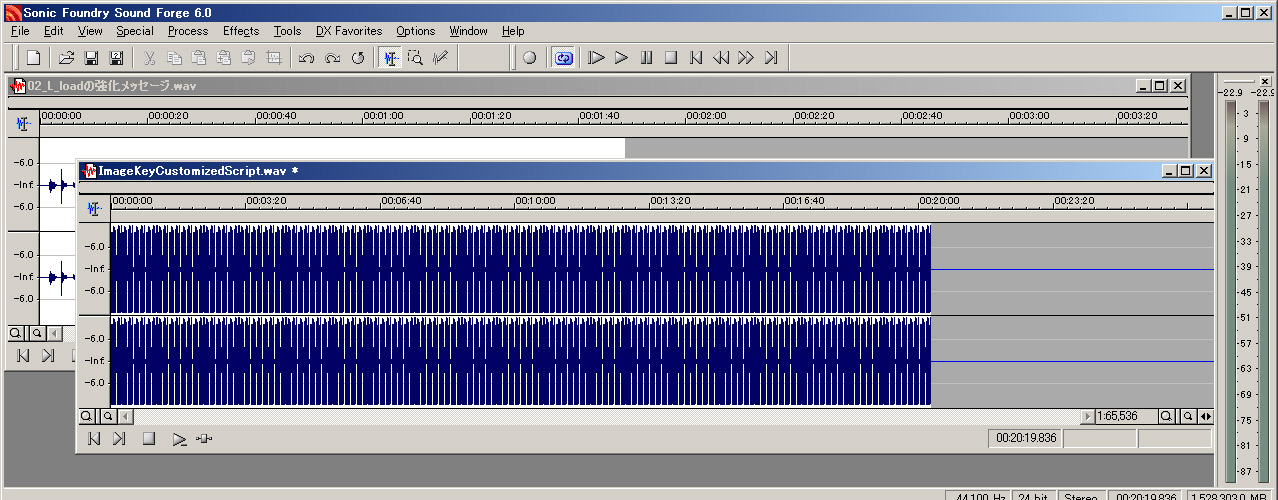Screen dimensions: 1278x500
Task: Click Go to End in 02_L_load window playbar
Action: [x=48, y=355]
